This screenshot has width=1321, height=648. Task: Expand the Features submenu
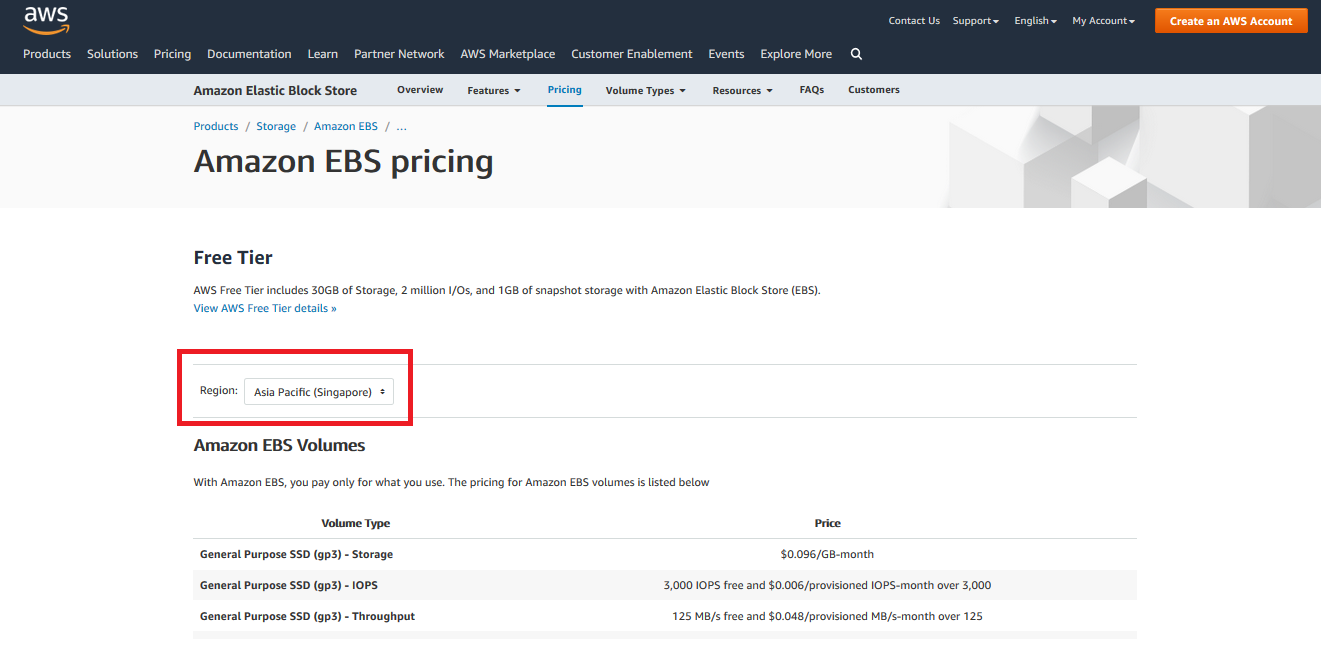(x=494, y=90)
